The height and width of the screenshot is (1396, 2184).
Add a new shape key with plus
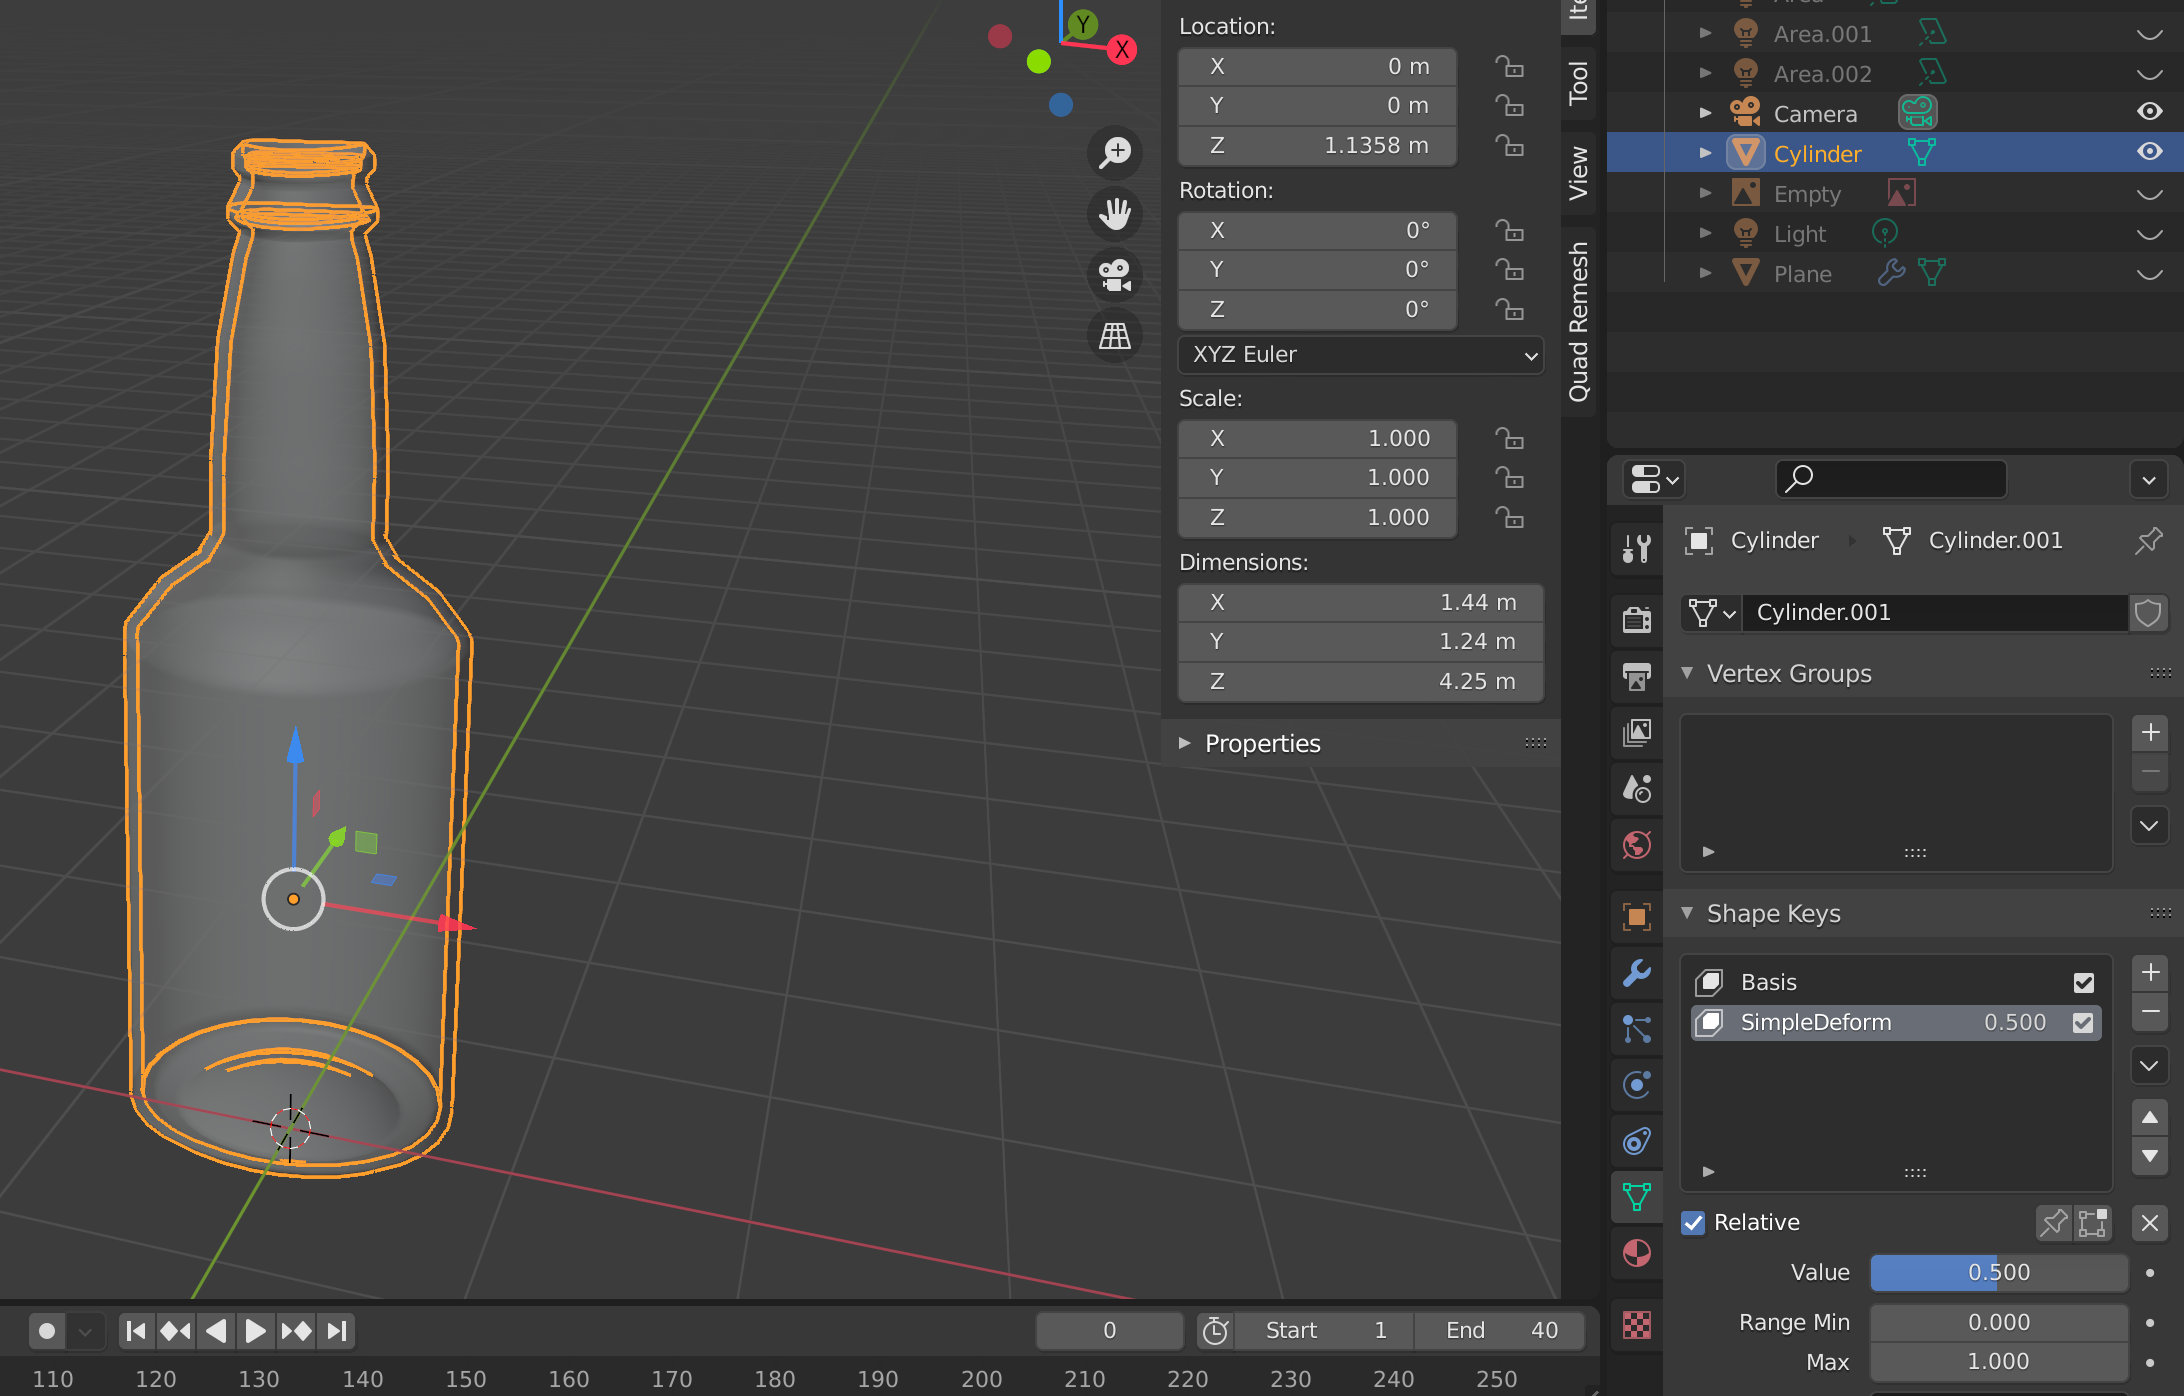click(2150, 972)
